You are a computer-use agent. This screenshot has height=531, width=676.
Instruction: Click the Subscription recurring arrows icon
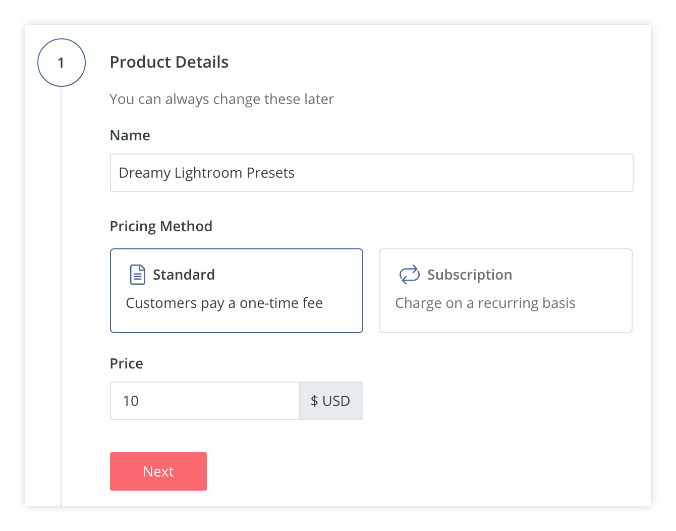pyautogui.click(x=409, y=274)
